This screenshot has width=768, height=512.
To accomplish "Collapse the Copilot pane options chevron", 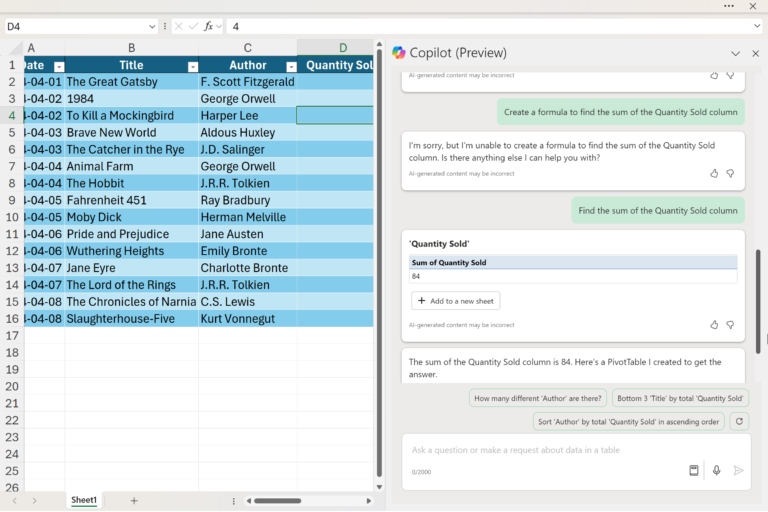I will pos(735,53).
